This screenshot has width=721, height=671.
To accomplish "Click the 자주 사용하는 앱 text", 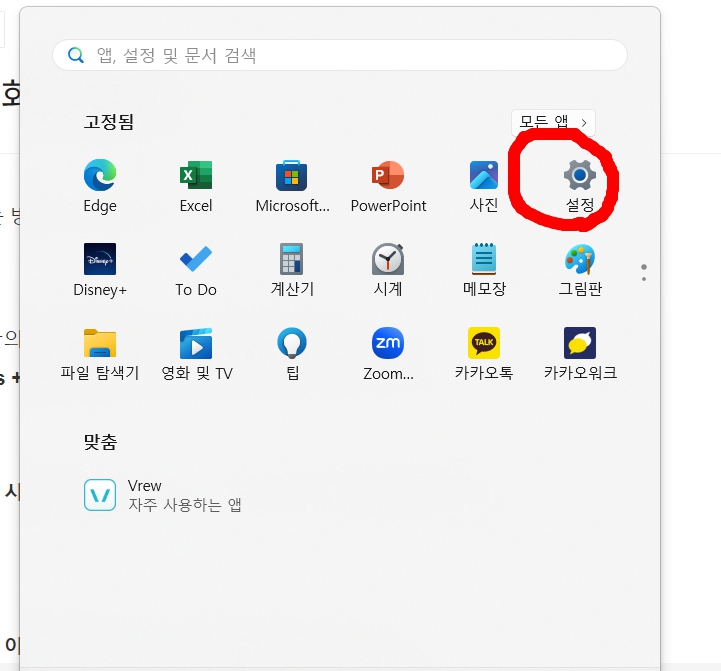I will coord(184,505).
